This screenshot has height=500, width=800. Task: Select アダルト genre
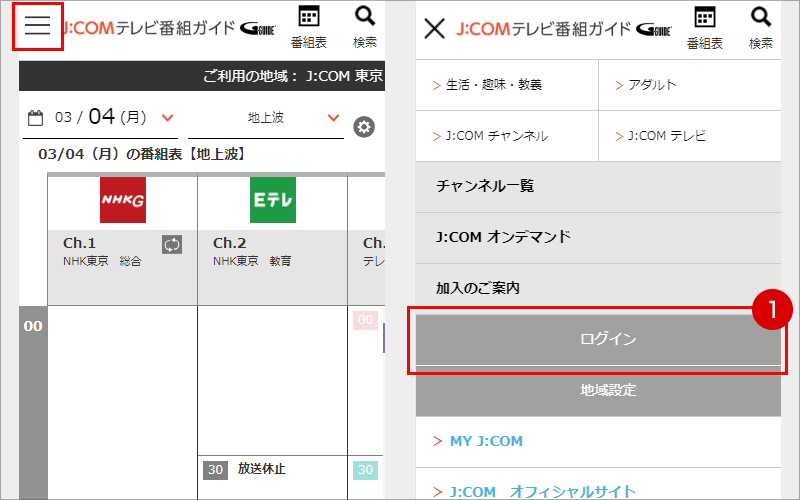pos(690,85)
